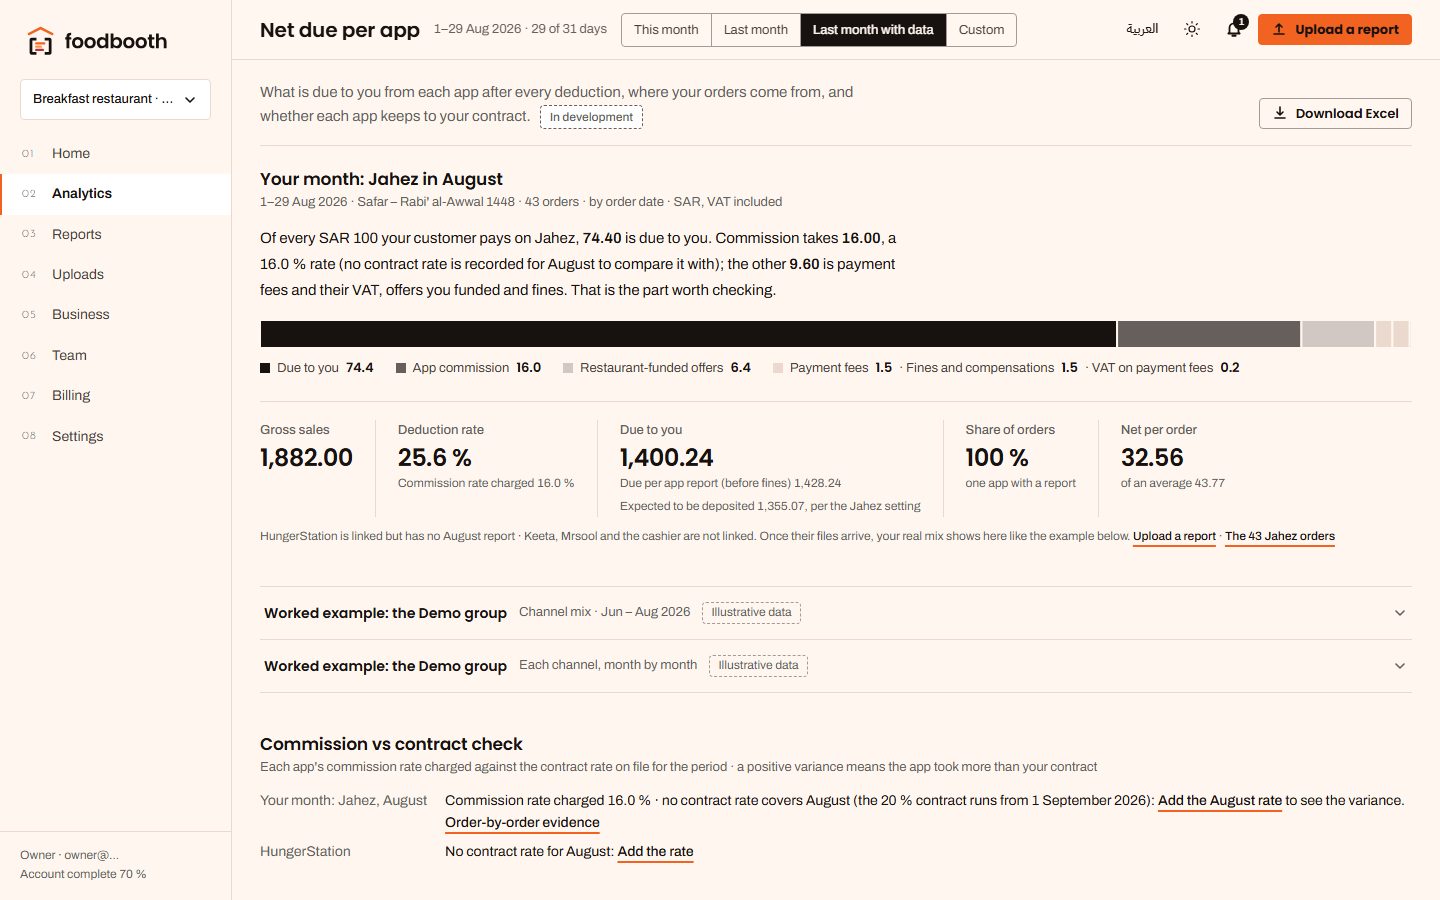Image resolution: width=1440 pixels, height=900 pixels.
Task: Open The 43 Jahez orders link
Action: pyautogui.click(x=1280, y=536)
